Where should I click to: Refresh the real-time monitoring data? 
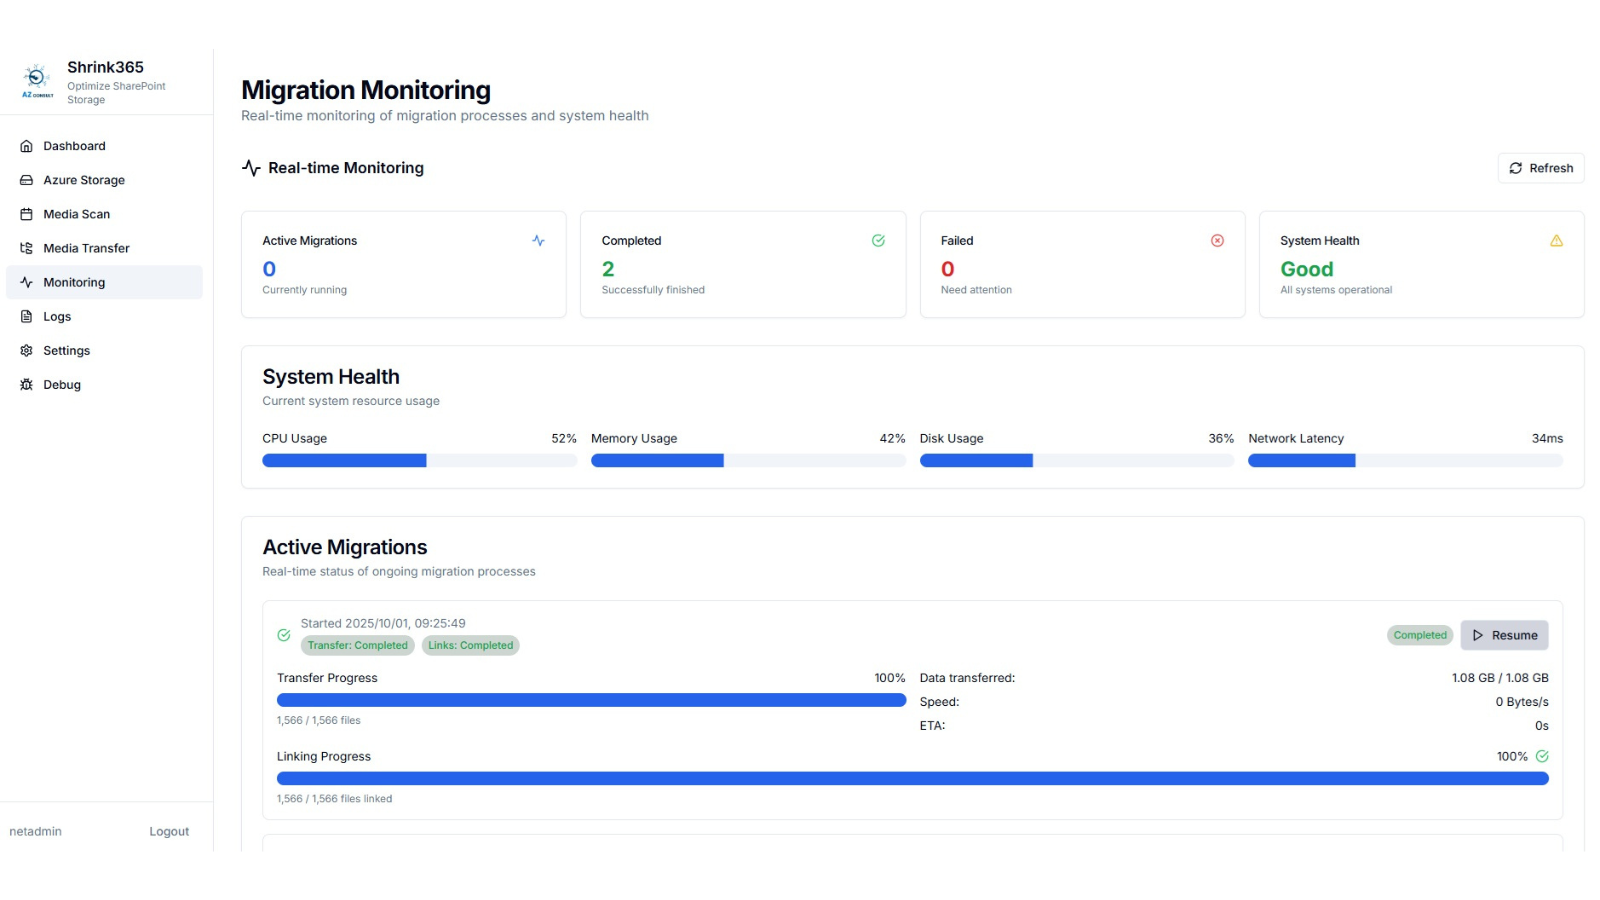click(1541, 168)
